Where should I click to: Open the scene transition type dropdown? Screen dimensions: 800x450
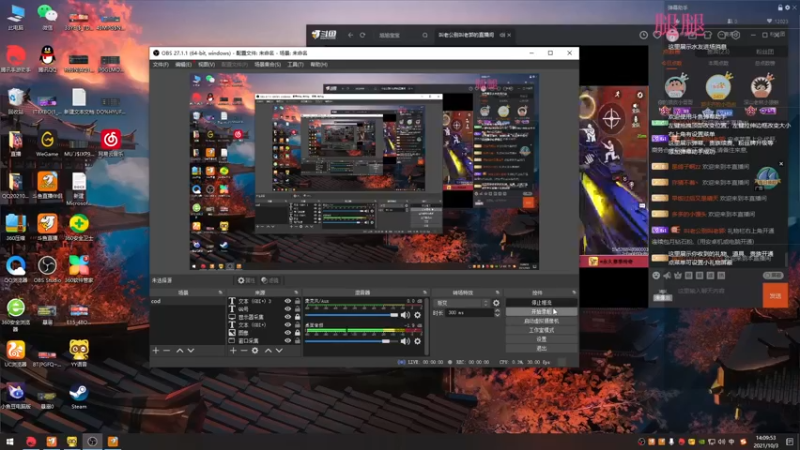462,303
